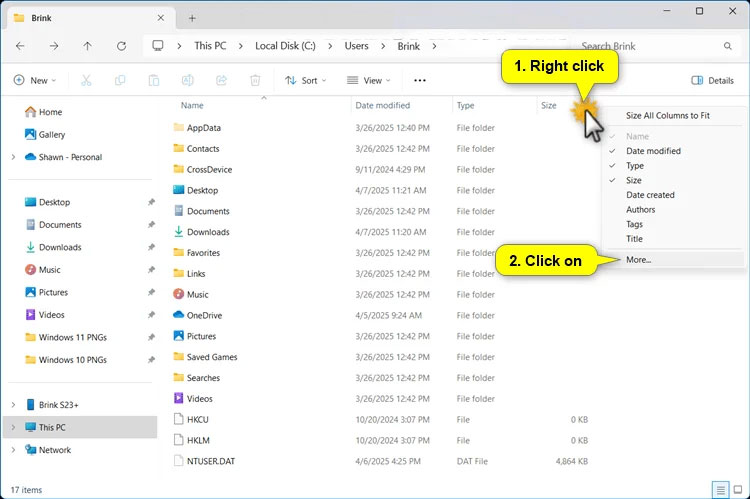750x499 pixels.
Task: Toggle the Type column checkmark
Action: [635, 166]
